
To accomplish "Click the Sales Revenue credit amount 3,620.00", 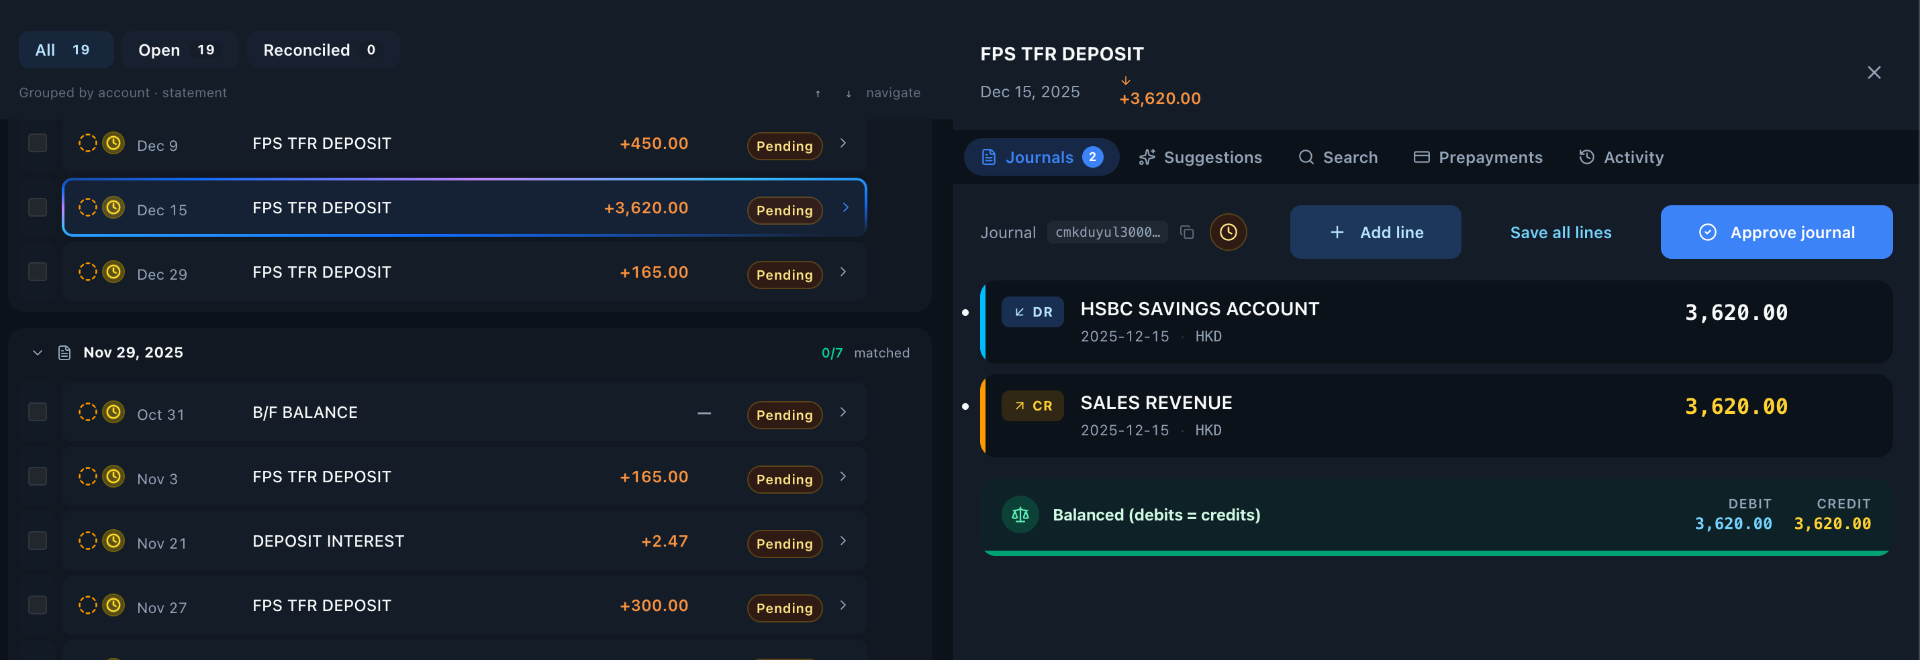I will coord(1736,406).
